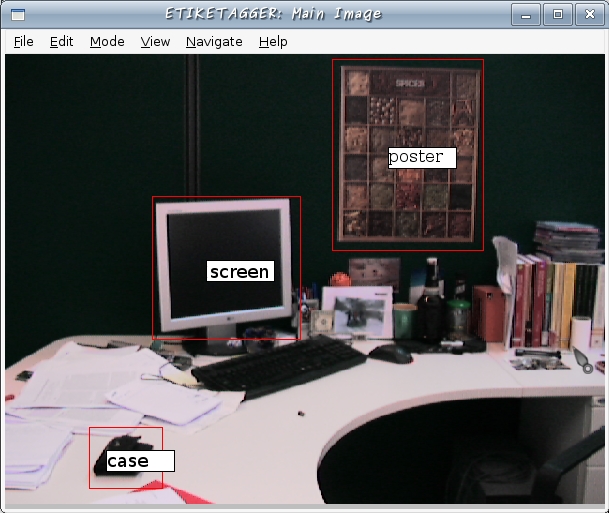Open the Edit menu
This screenshot has height=513, width=609.
coord(61,42)
